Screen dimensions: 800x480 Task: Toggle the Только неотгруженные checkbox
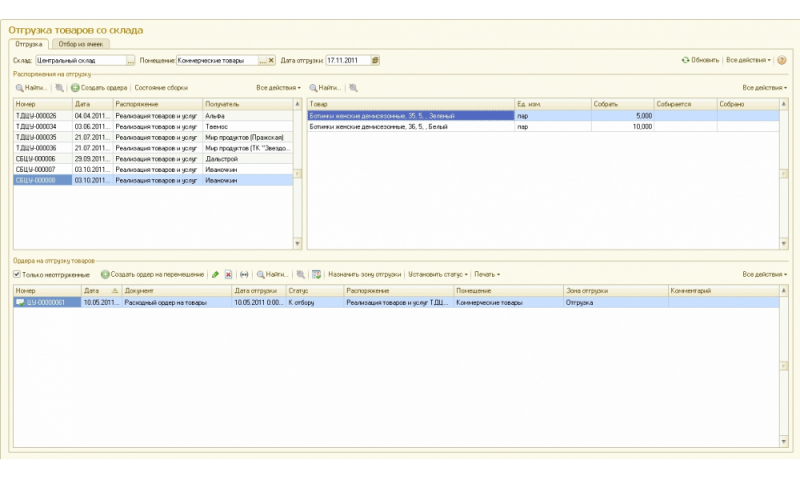coord(17,274)
